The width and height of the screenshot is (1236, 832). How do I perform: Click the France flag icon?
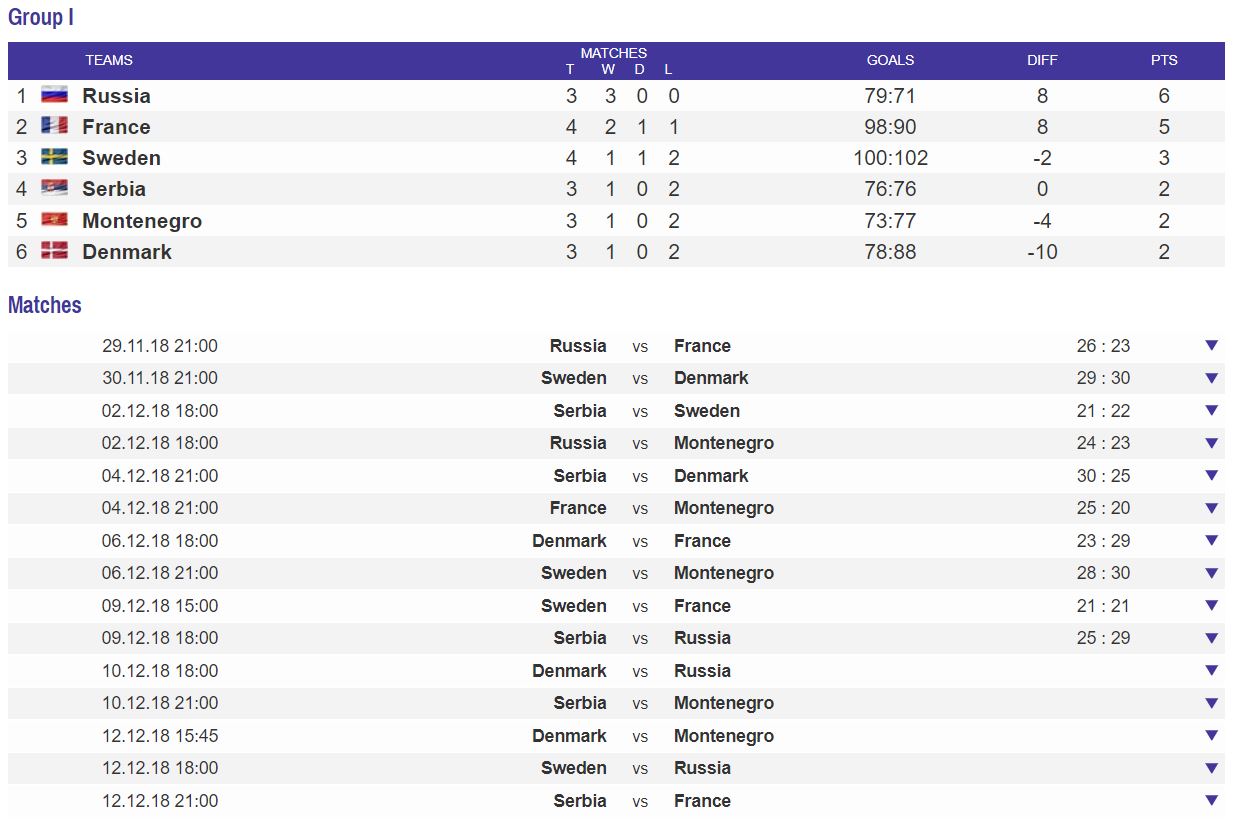point(54,126)
